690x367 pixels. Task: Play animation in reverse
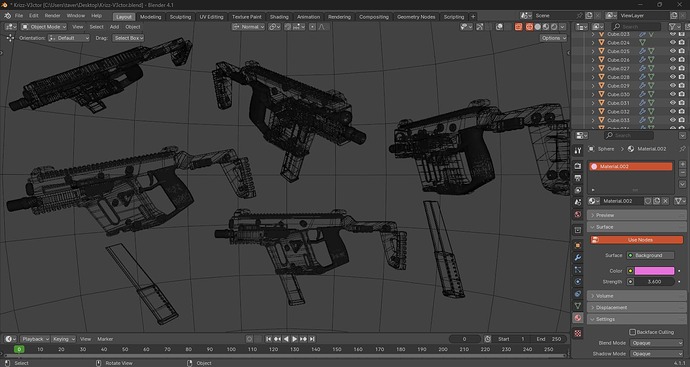[x=286, y=339]
